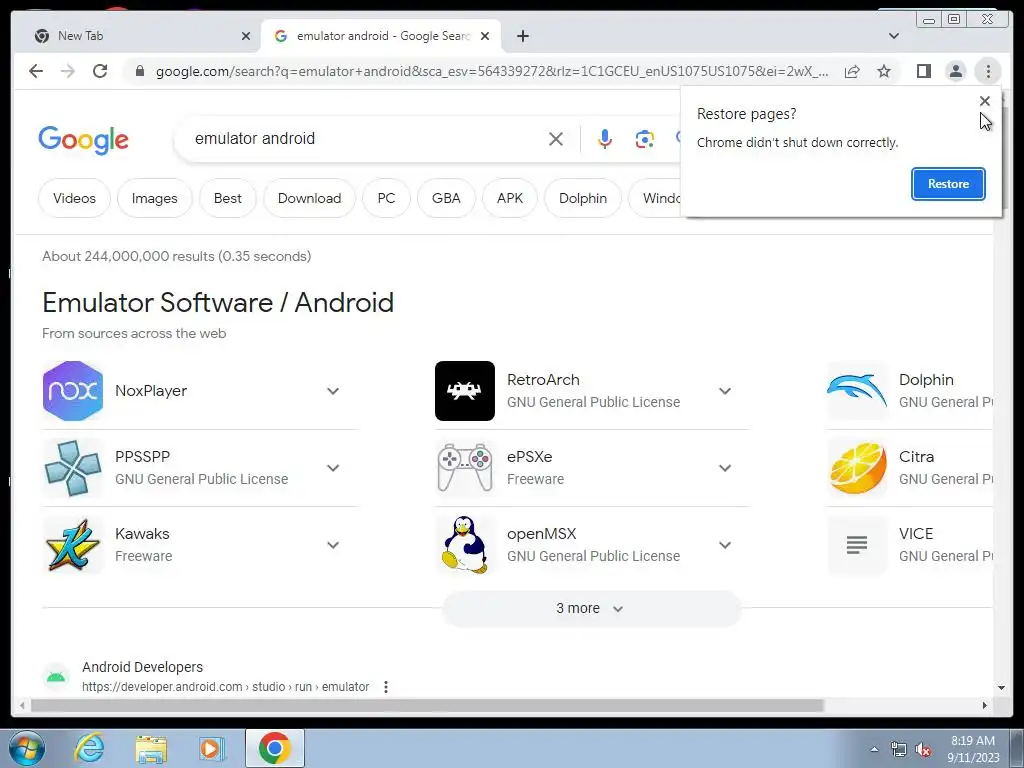Screen dimensions: 1024x768
Task: Search by image with Google Lens
Action: [x=645, y=138]
